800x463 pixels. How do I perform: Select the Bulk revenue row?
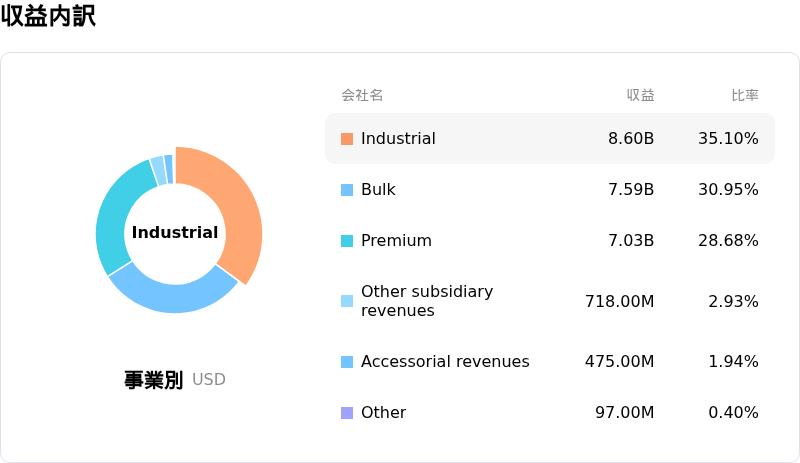click(x=550, y=190)
